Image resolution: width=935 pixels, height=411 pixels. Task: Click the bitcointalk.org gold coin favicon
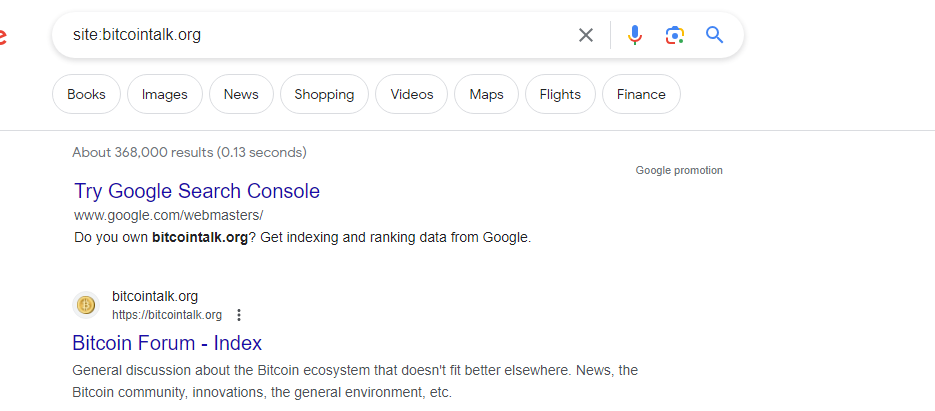point(86,305)
